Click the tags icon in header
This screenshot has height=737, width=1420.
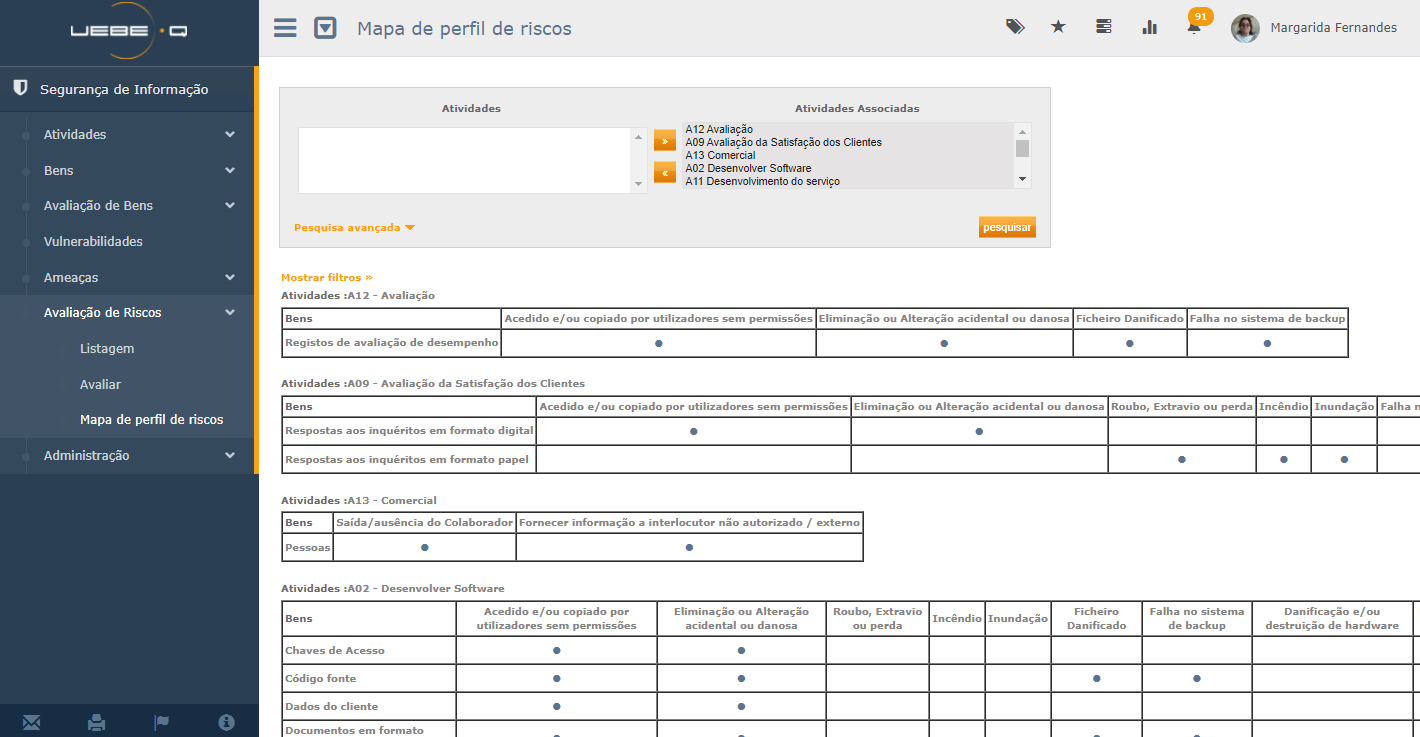[x=1015, y=27]
